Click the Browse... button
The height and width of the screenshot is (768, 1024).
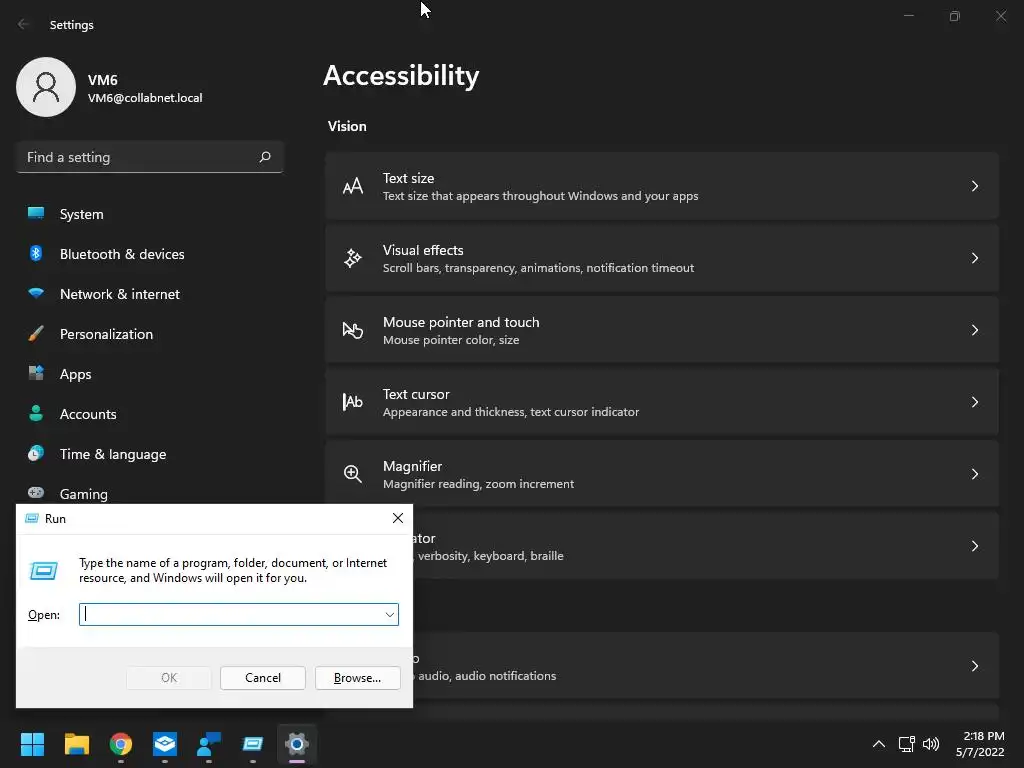coord(357,678)
